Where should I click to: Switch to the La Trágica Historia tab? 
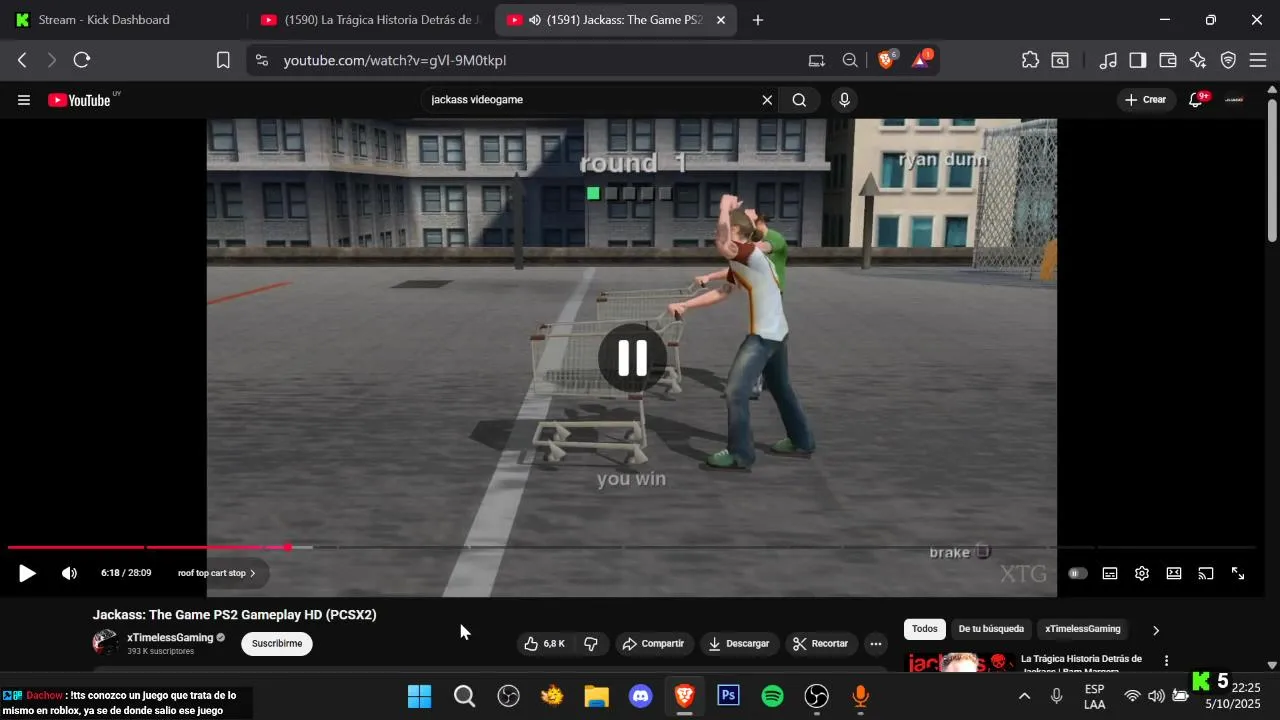pyautogui.click(x=370, y=20)
